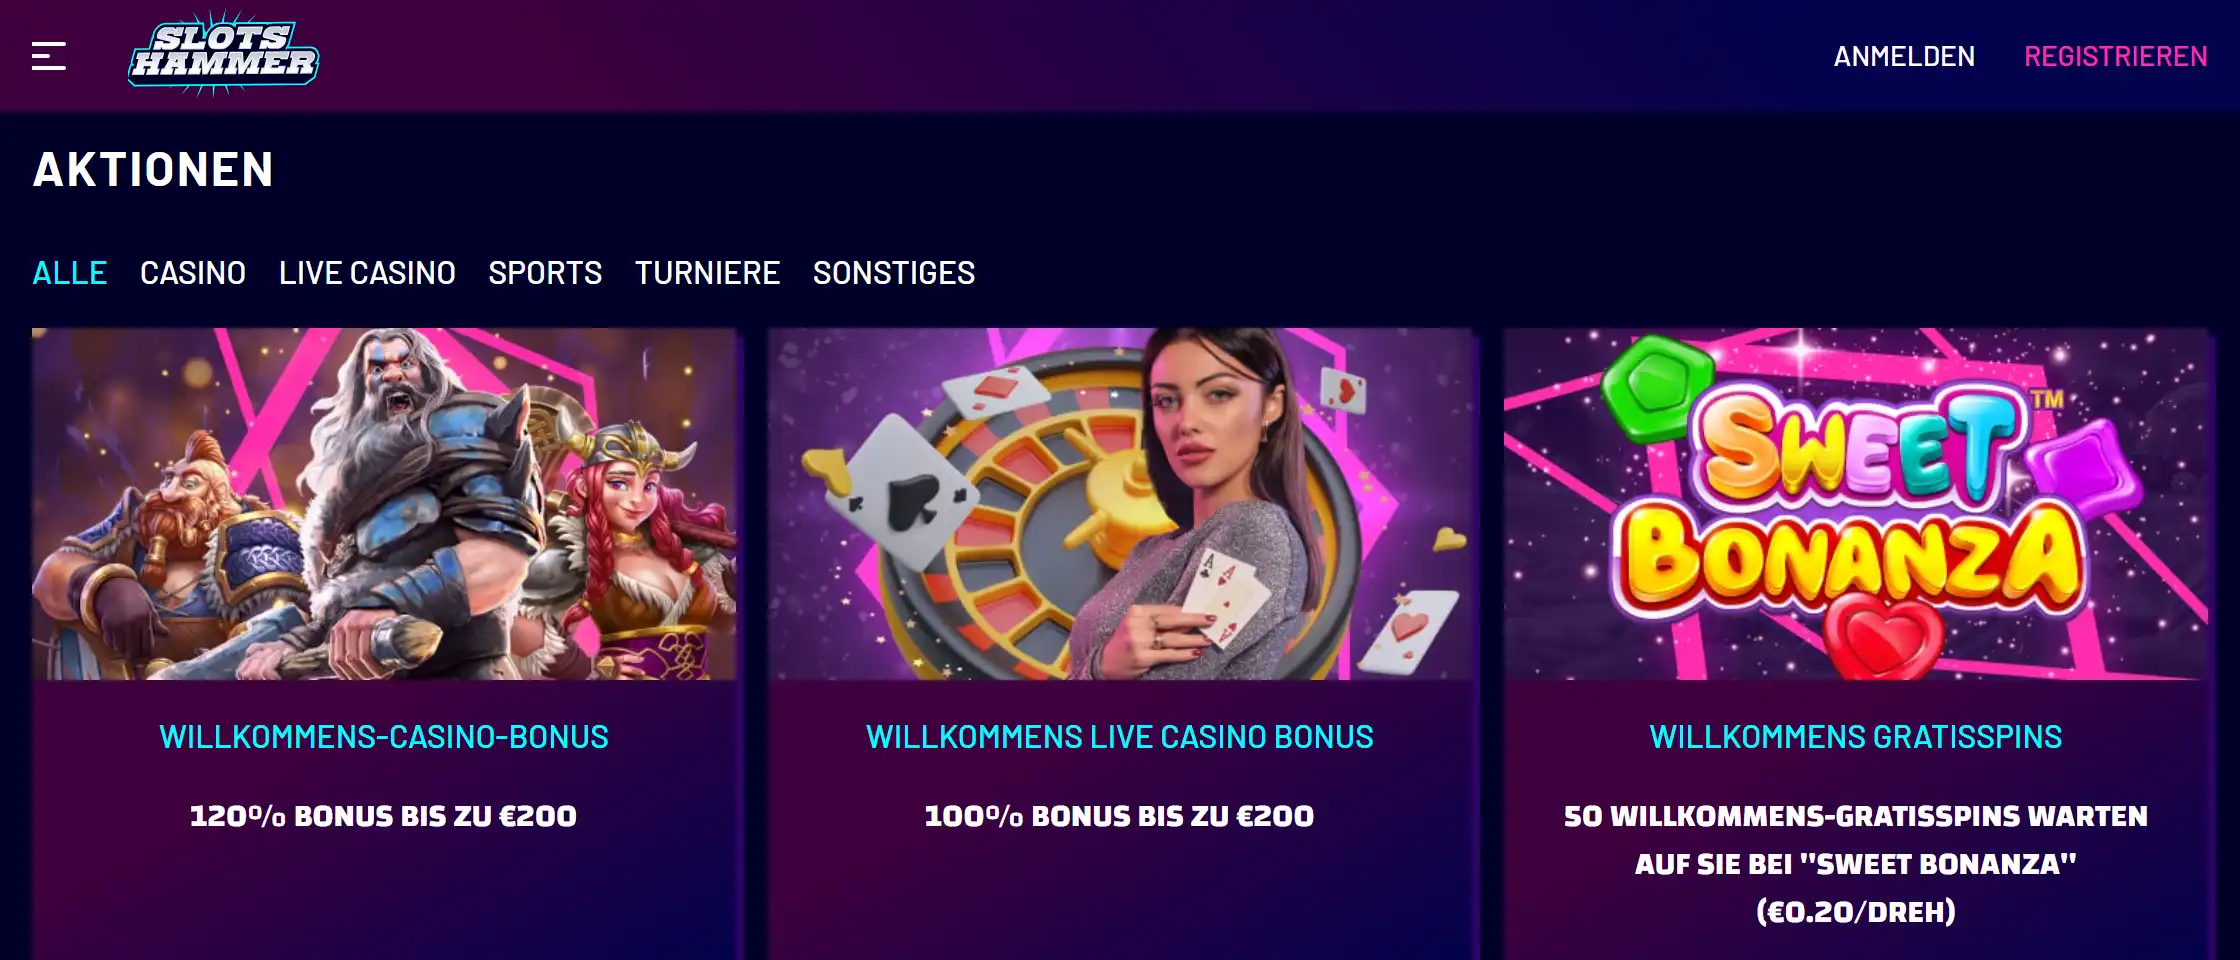Switch to the CASINO tab
Screen dimensions: 2240x960
click(193, 273)
